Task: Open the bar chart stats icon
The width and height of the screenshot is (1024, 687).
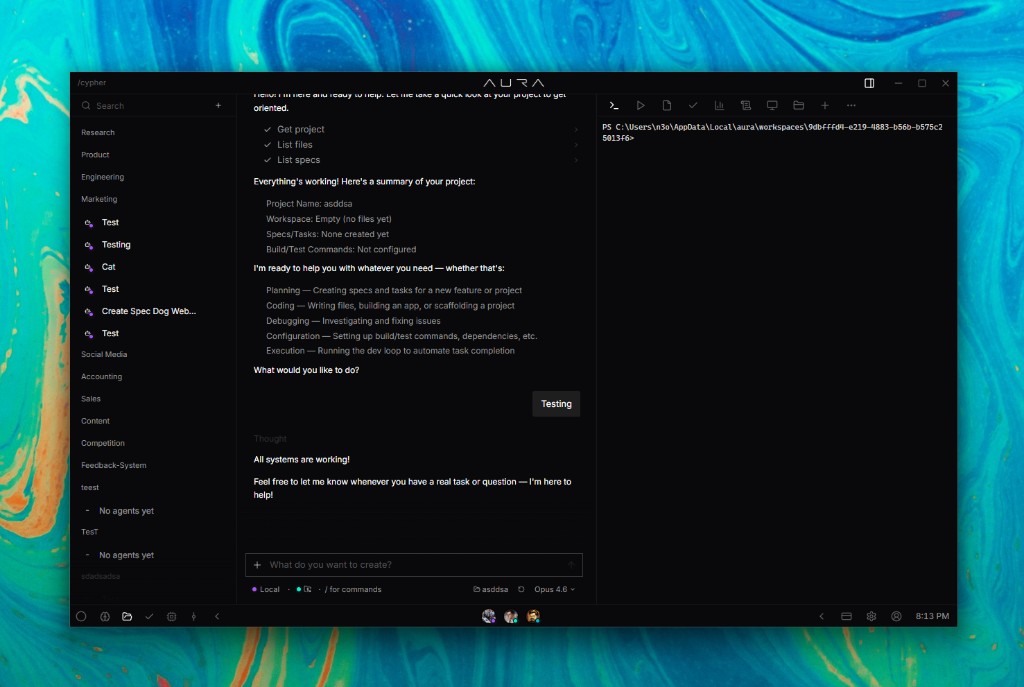Action: (x=719, y=106)
